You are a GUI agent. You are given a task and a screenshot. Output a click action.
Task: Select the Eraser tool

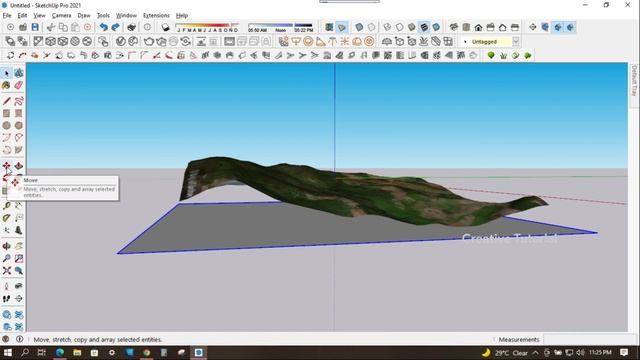pos(19,85)
